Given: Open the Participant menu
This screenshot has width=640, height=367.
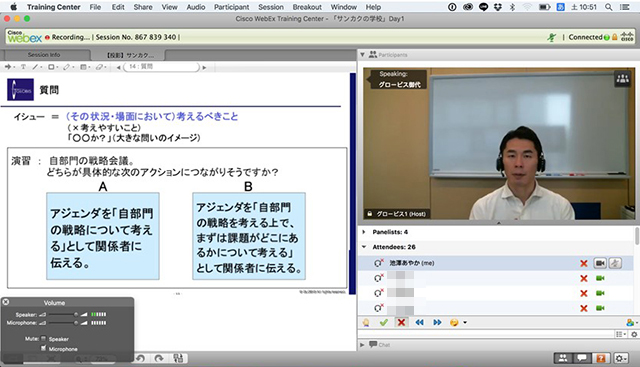Looking at the screenshot, I should (x=231, y=7).
